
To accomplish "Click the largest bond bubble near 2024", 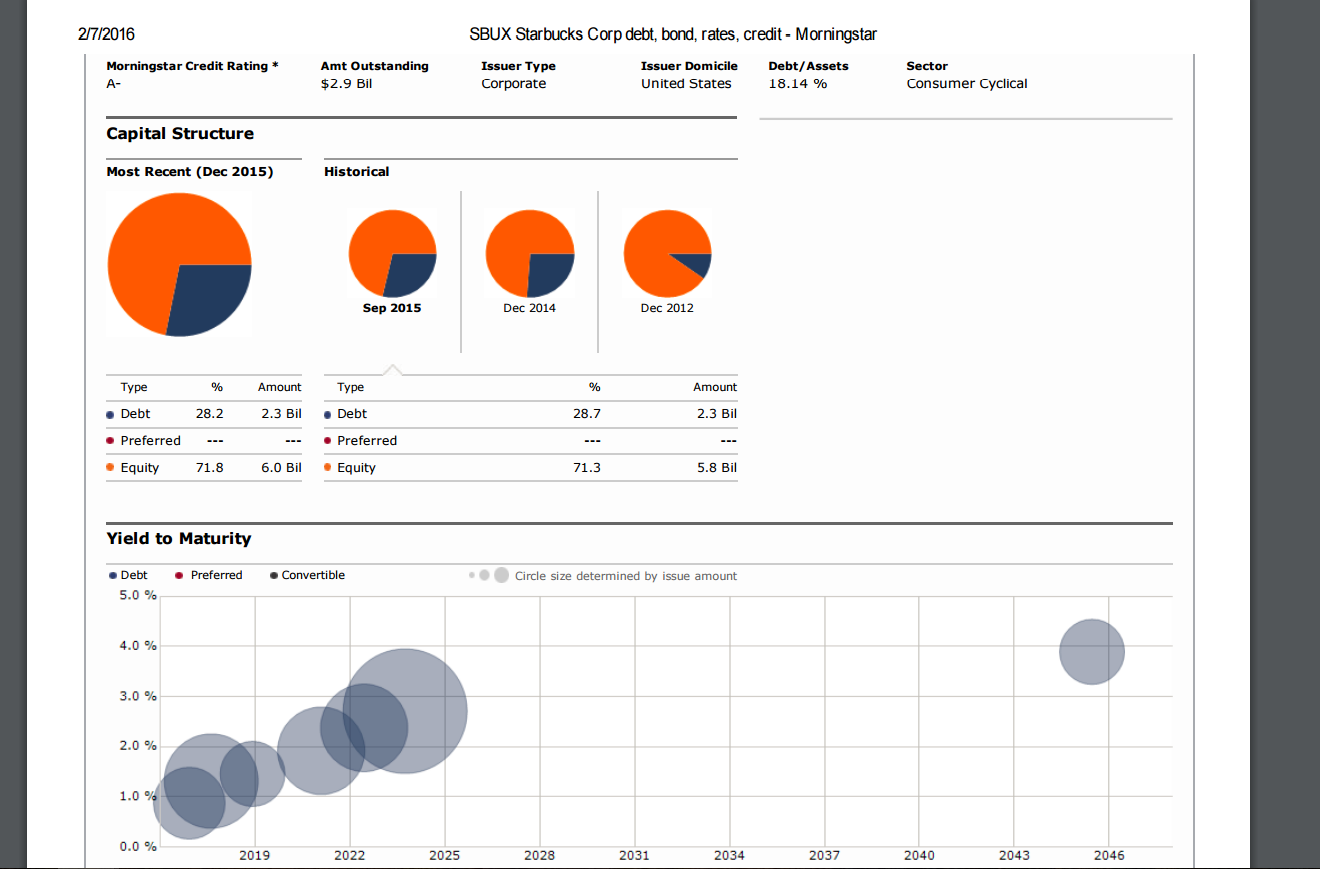I will click(405, 711).
